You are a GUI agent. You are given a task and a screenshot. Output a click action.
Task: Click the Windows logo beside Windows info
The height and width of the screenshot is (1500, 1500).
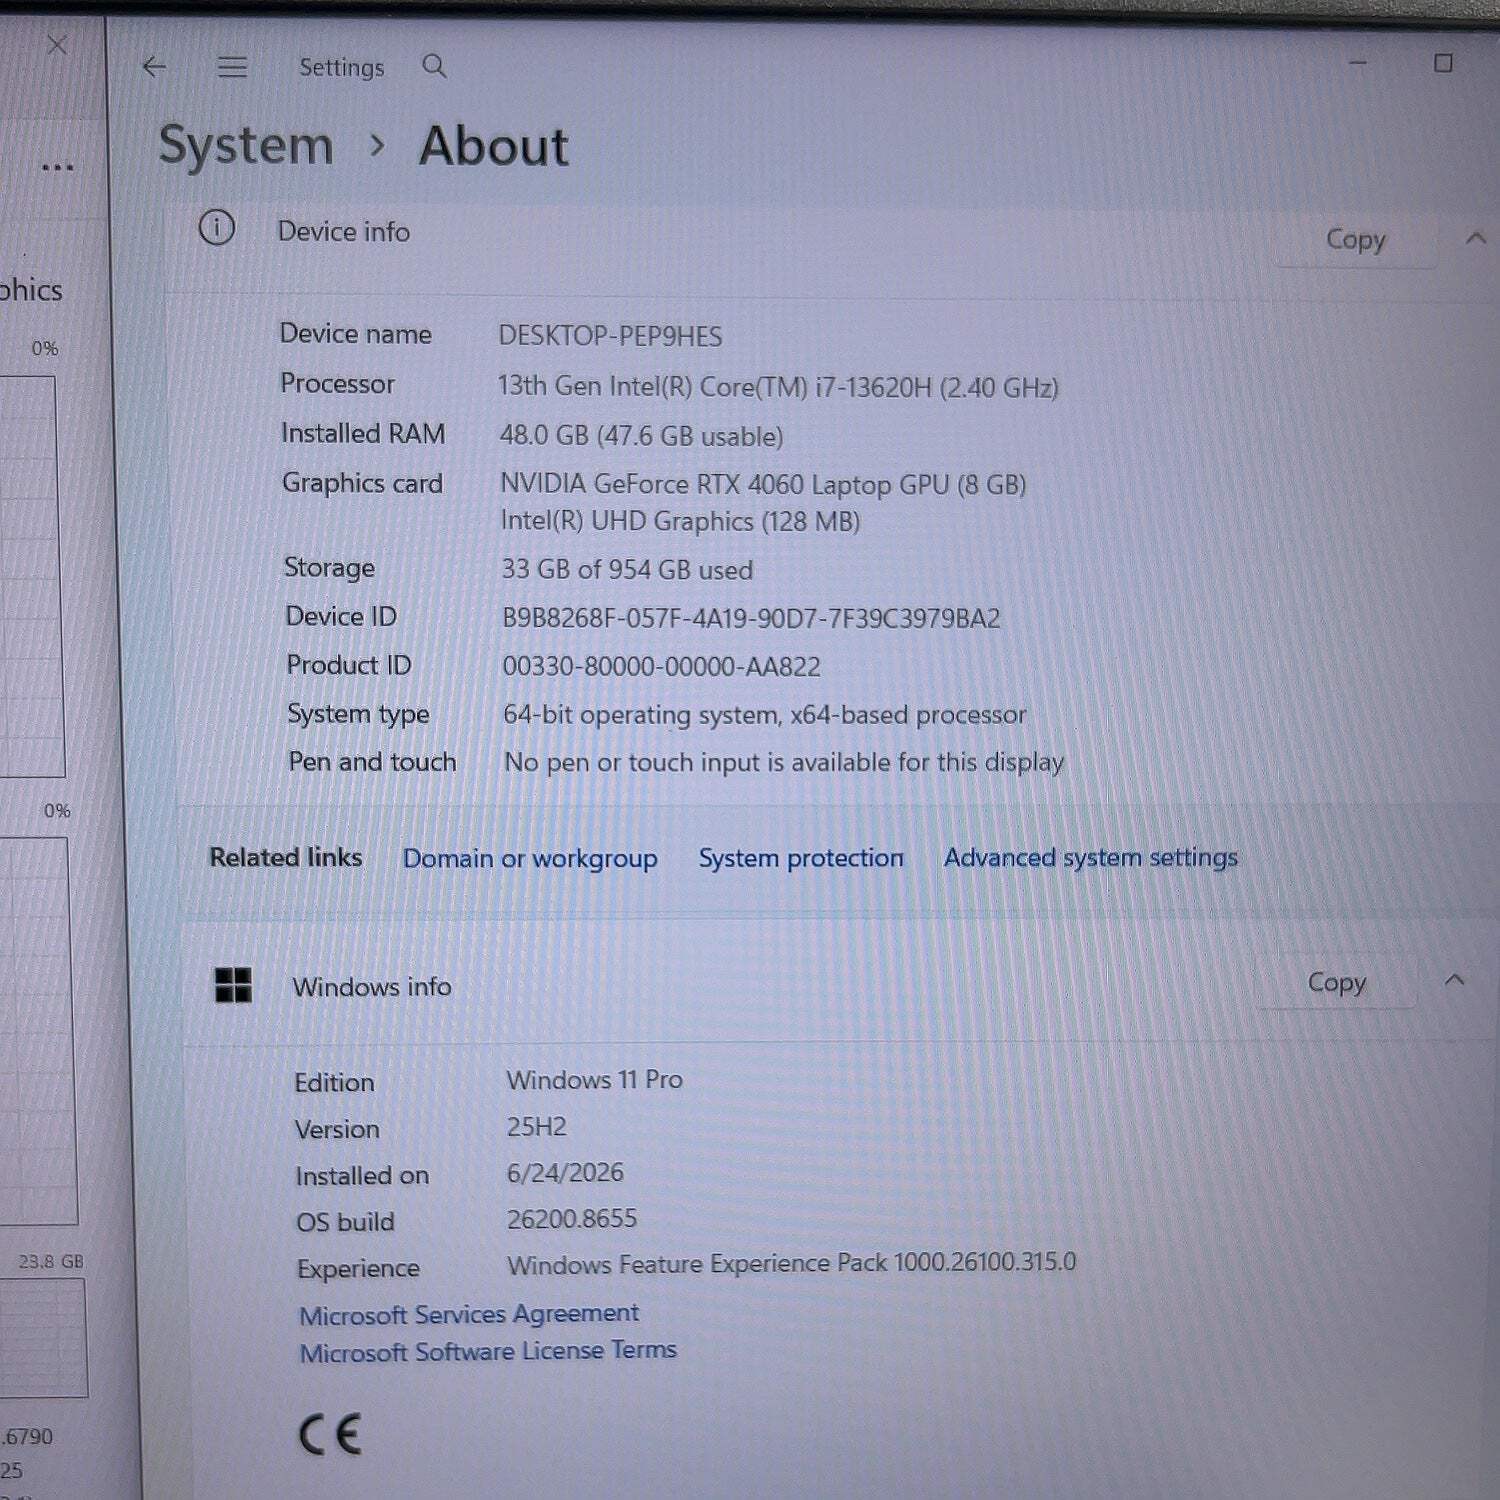[234, 985]
